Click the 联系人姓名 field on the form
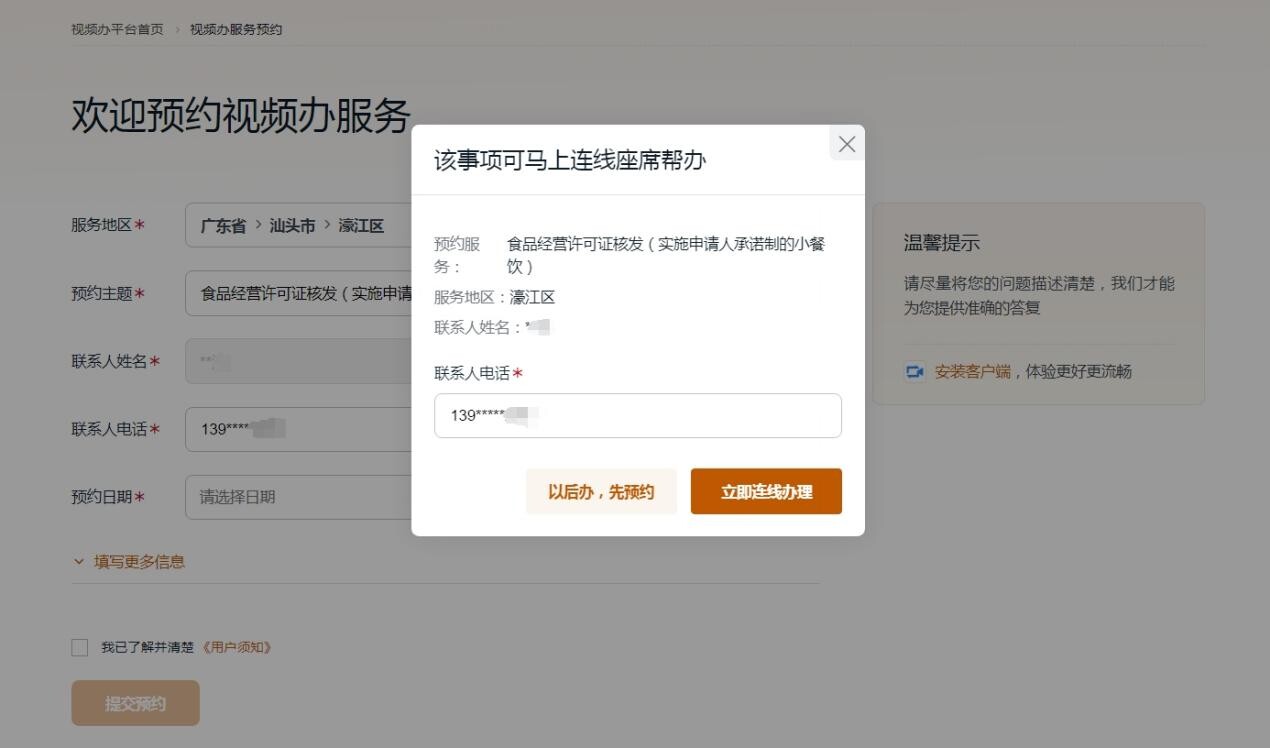This screenshot has height=748, width=1270. click(x=298, y=361)
